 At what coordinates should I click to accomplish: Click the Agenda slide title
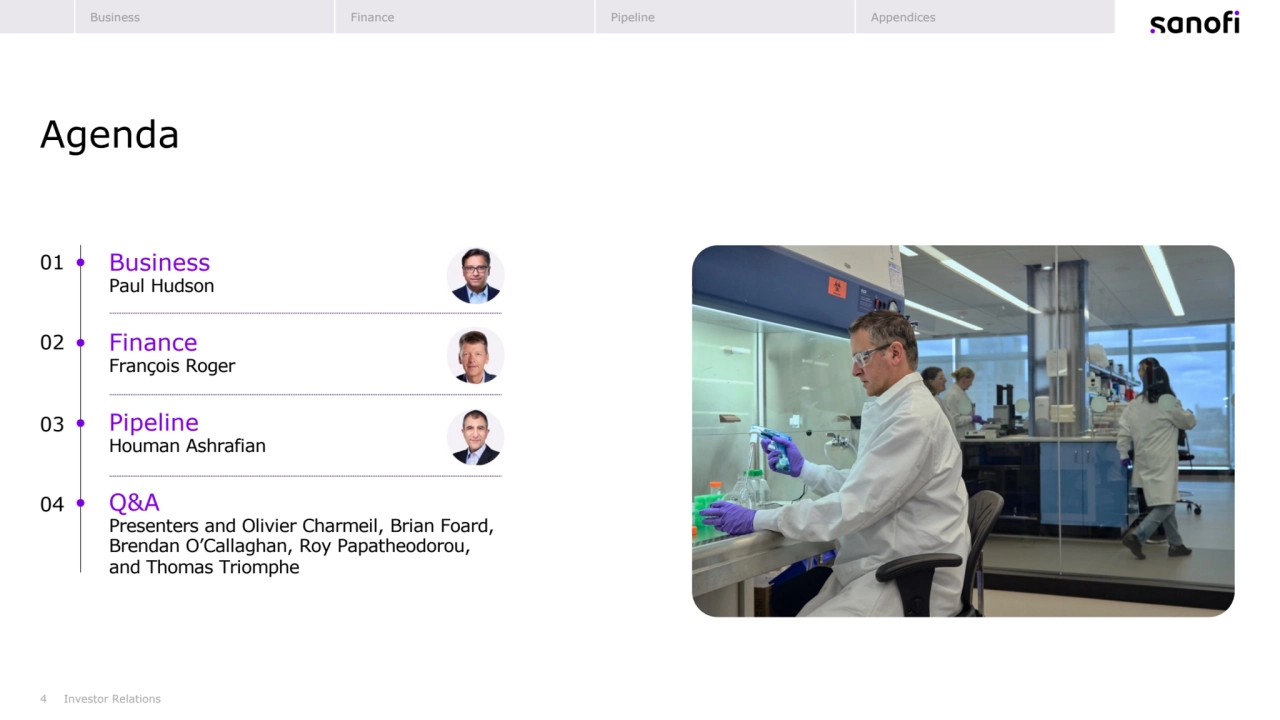(x=109, y=135)
